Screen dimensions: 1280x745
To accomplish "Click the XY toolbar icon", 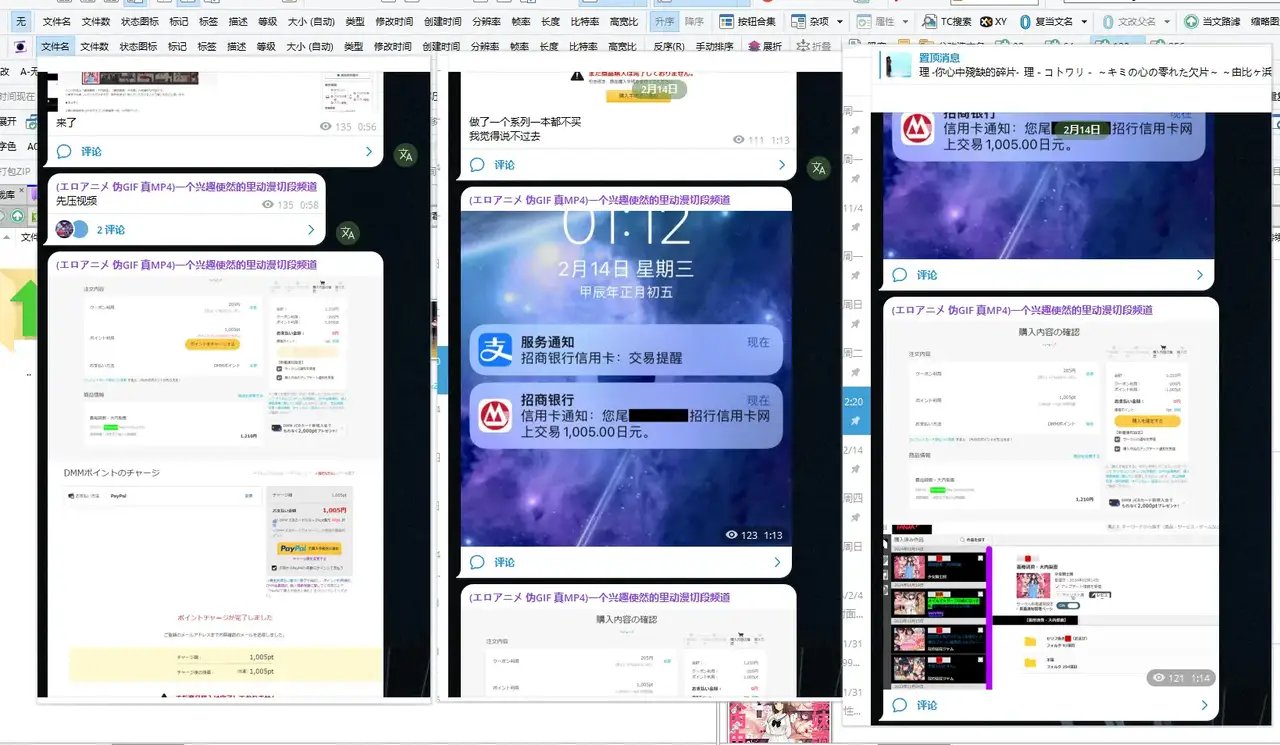I will tap(993, 21).
